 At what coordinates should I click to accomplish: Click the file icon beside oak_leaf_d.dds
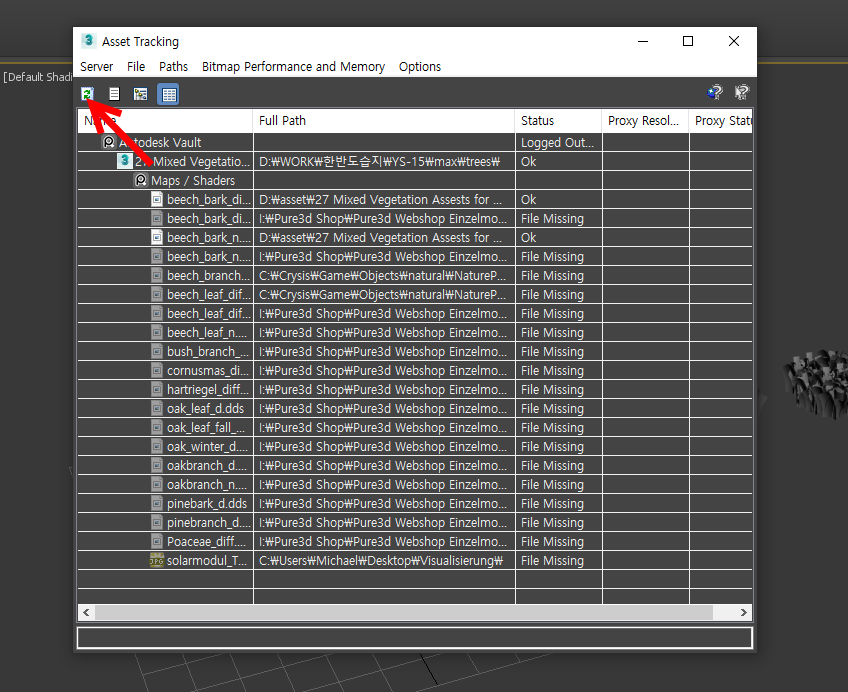click(157, 408)
